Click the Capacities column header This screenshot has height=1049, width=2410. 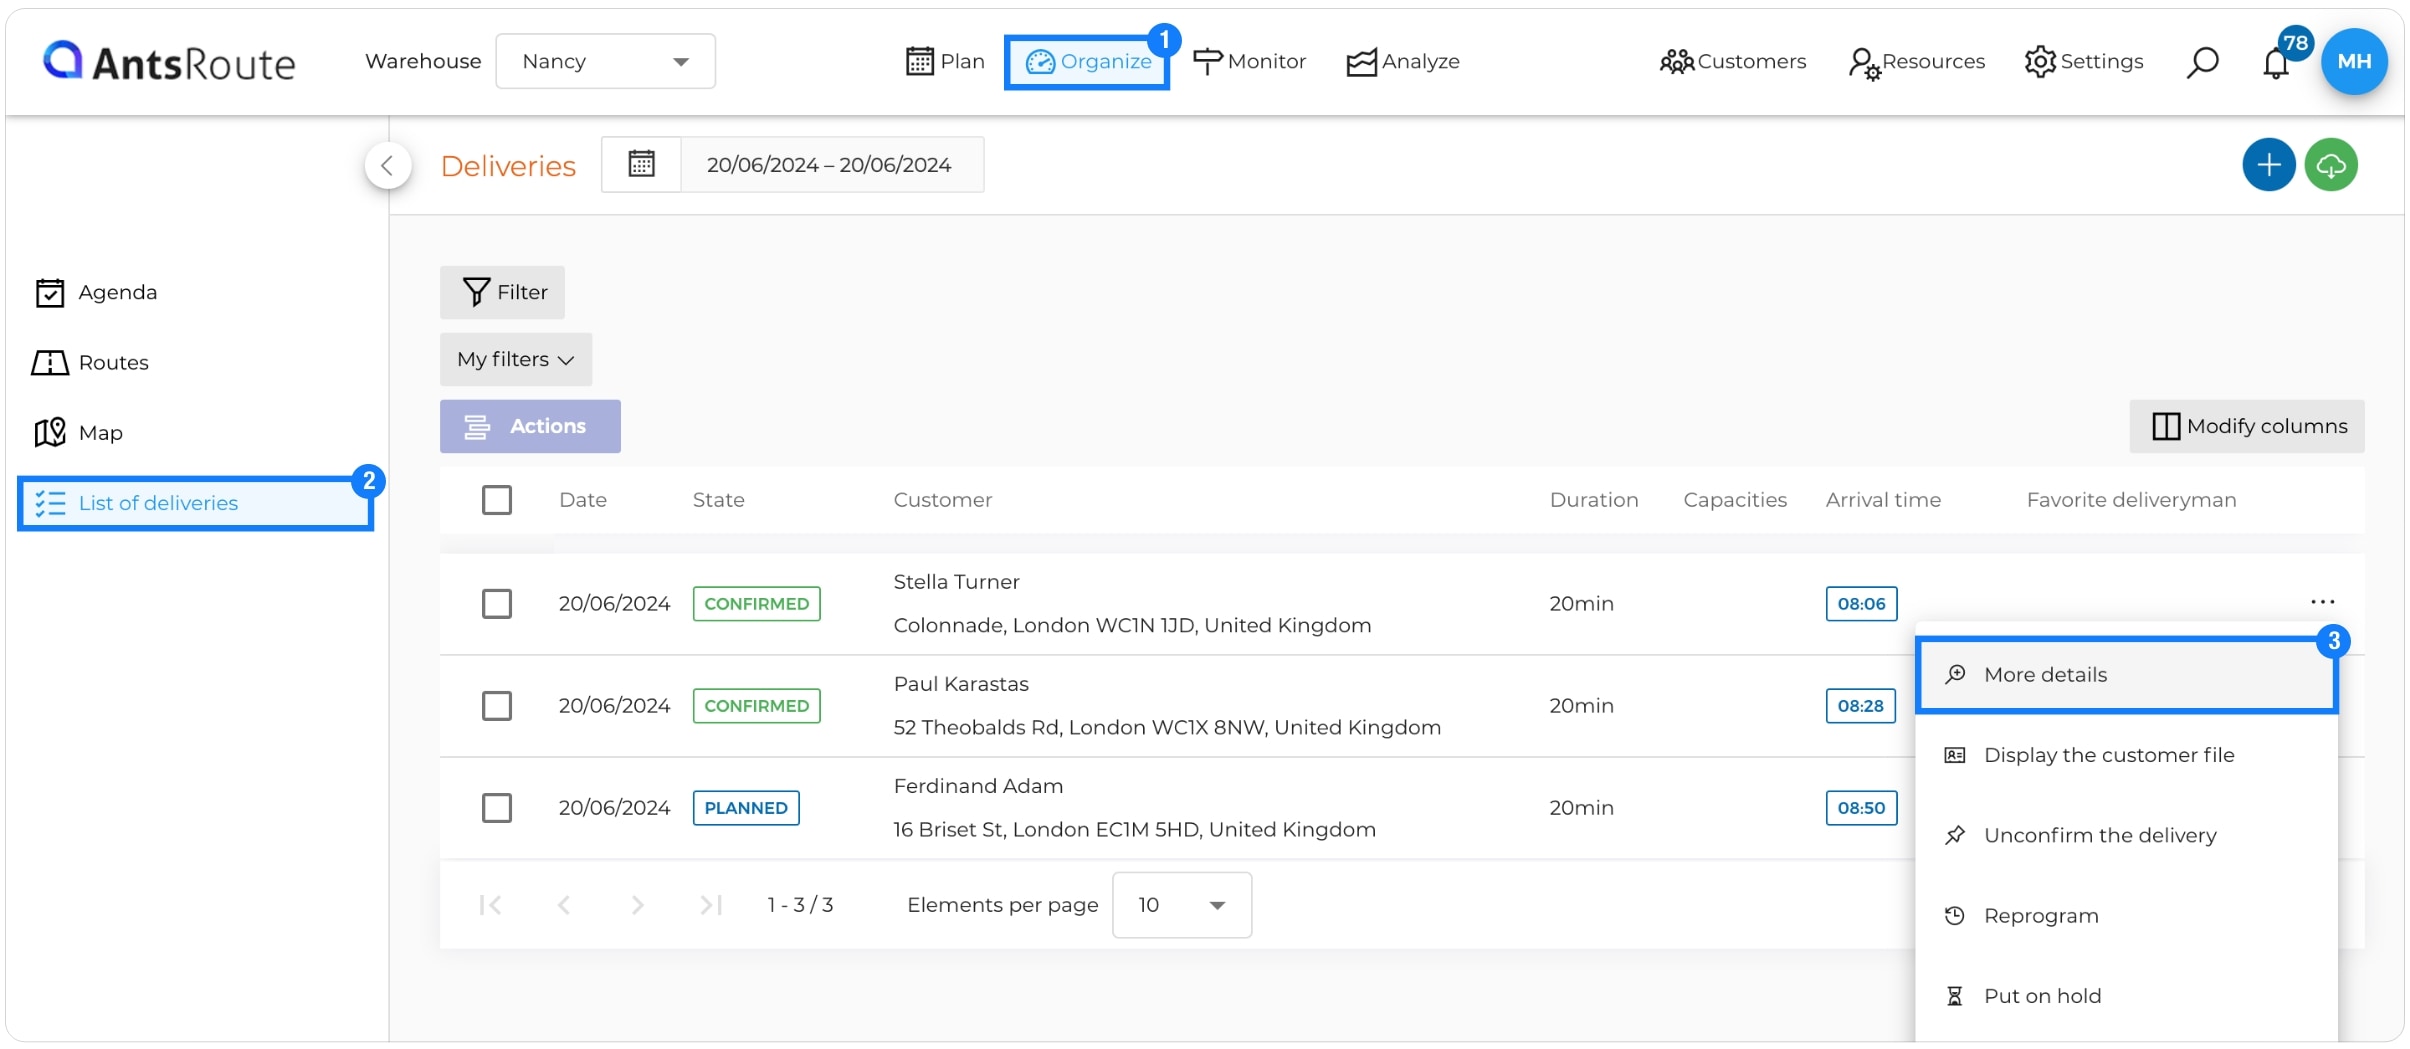1735,500
